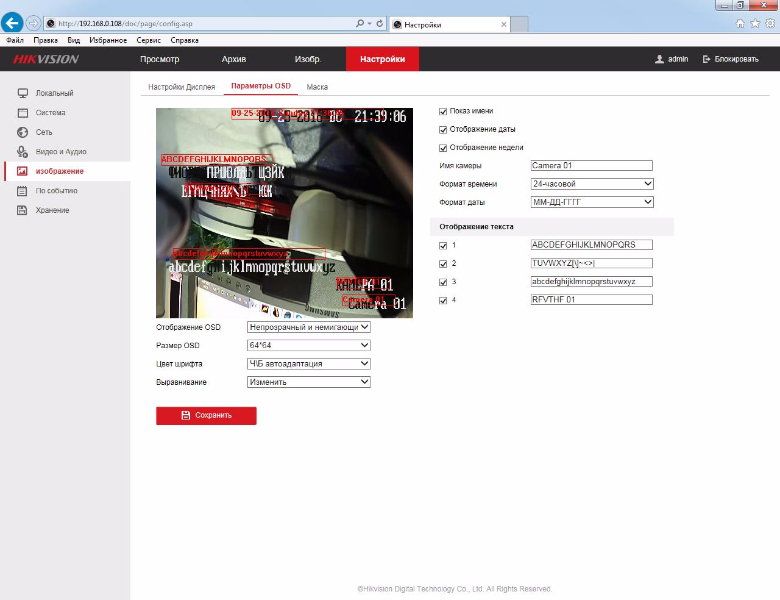Viewport: 780px width, 600px height.
Task: Click the Сохранить save button
Action: (206, 415)
